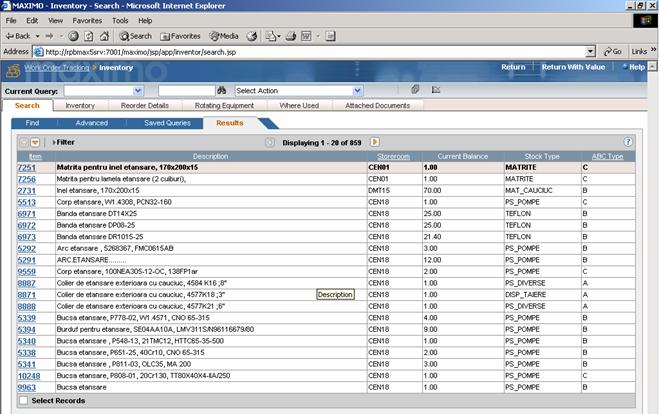Open the Favorites menu
The height and width of the screenshot is (414, 659).
pyautogui.click(x=87, y=21)
